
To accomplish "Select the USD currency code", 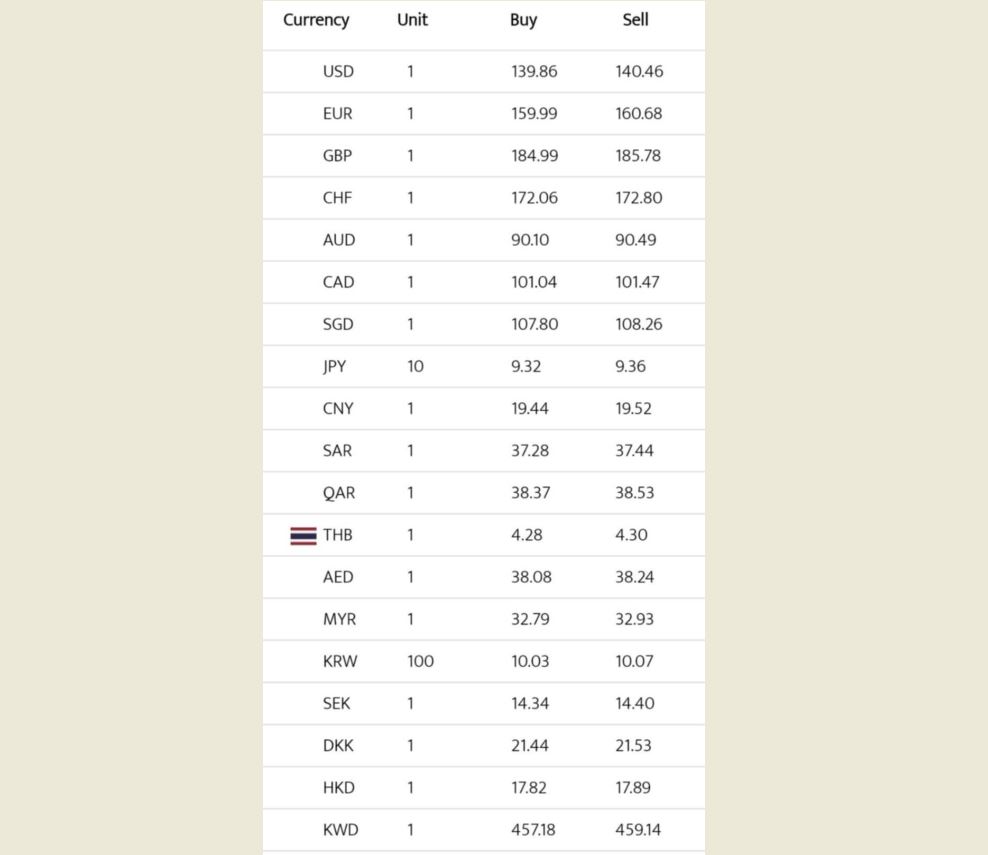I will click(x=338, y=72).
